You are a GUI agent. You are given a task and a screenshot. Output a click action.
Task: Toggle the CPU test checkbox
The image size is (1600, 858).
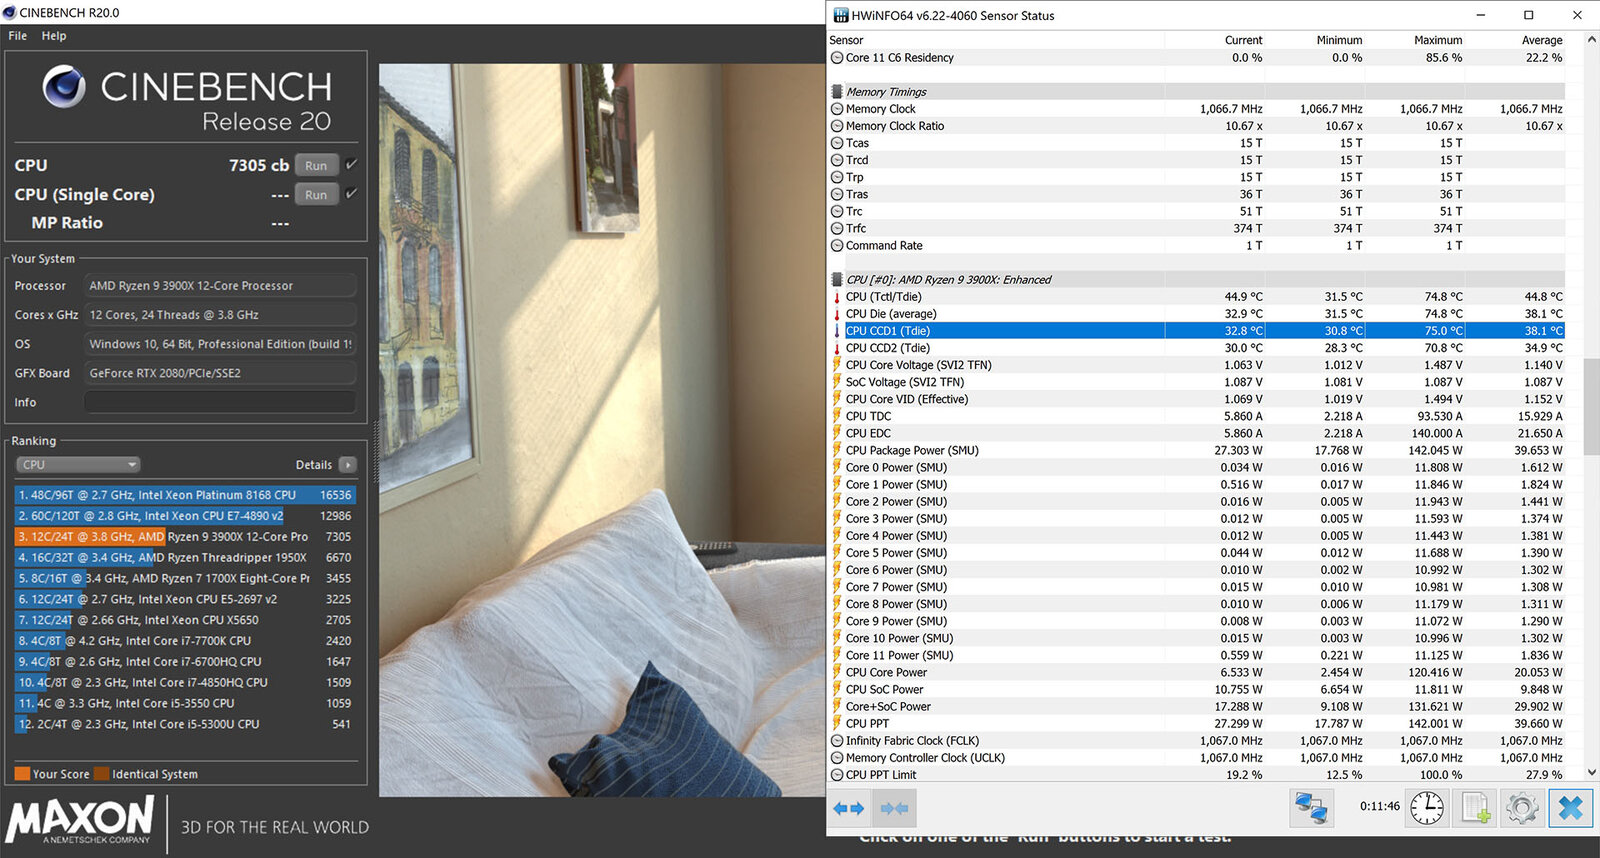coord(351,164)
